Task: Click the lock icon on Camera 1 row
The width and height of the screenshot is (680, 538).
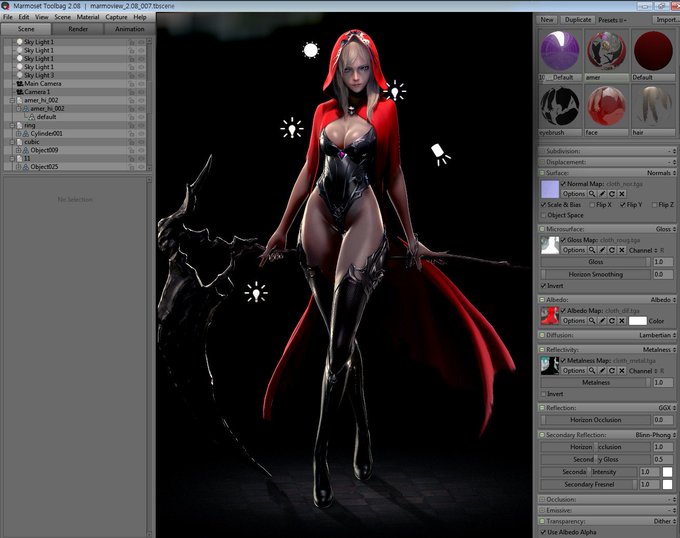Action: pos(131,92)
